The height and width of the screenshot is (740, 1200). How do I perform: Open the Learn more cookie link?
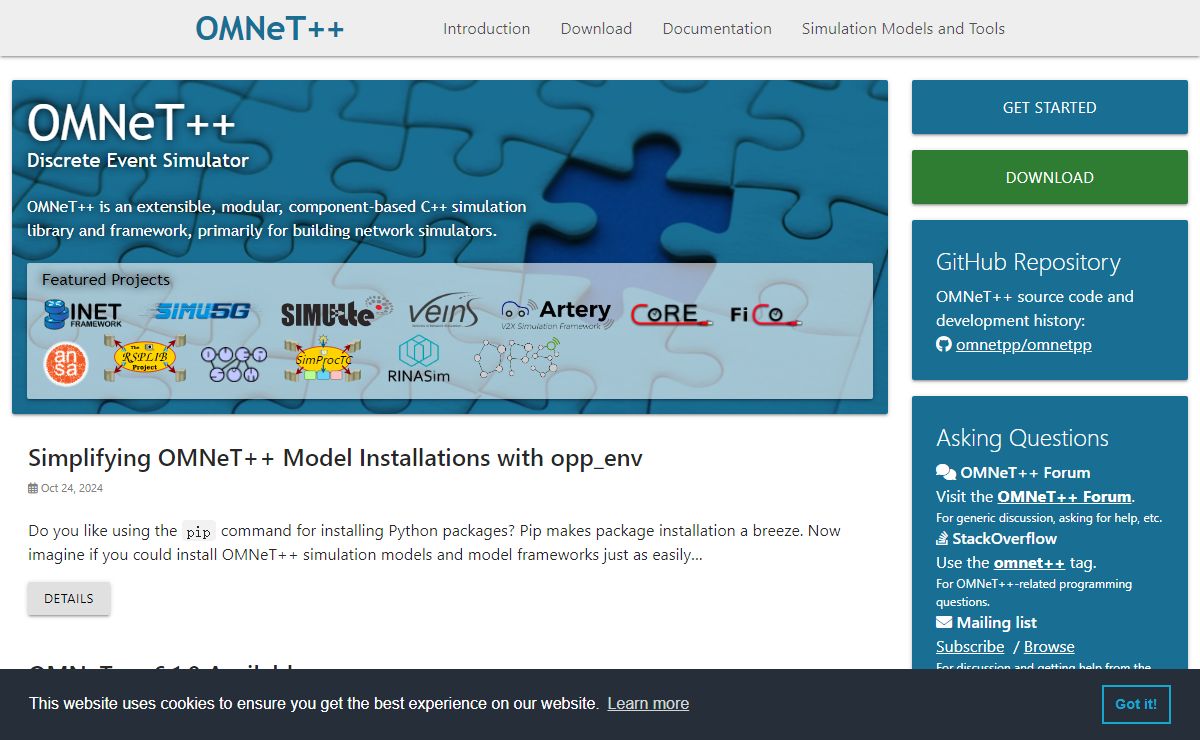(x=648, y=704)
